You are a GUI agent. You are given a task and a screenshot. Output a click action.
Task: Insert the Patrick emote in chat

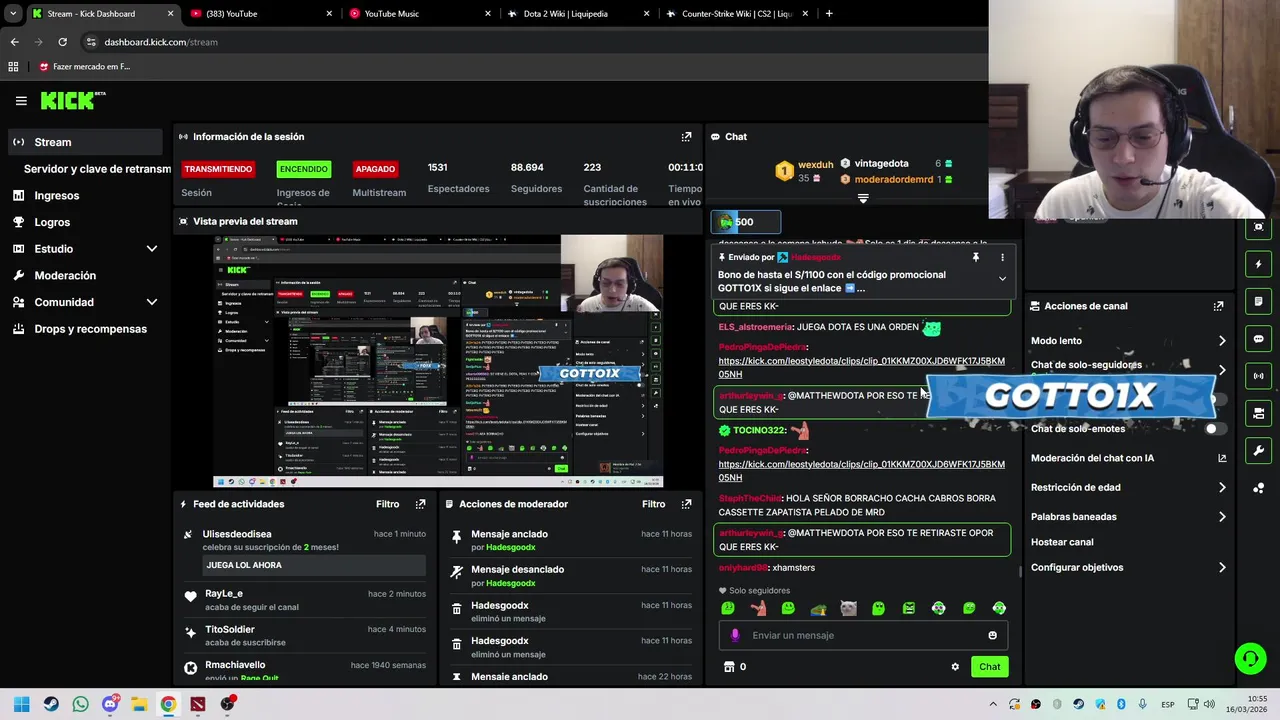click(x=758, y=608)
